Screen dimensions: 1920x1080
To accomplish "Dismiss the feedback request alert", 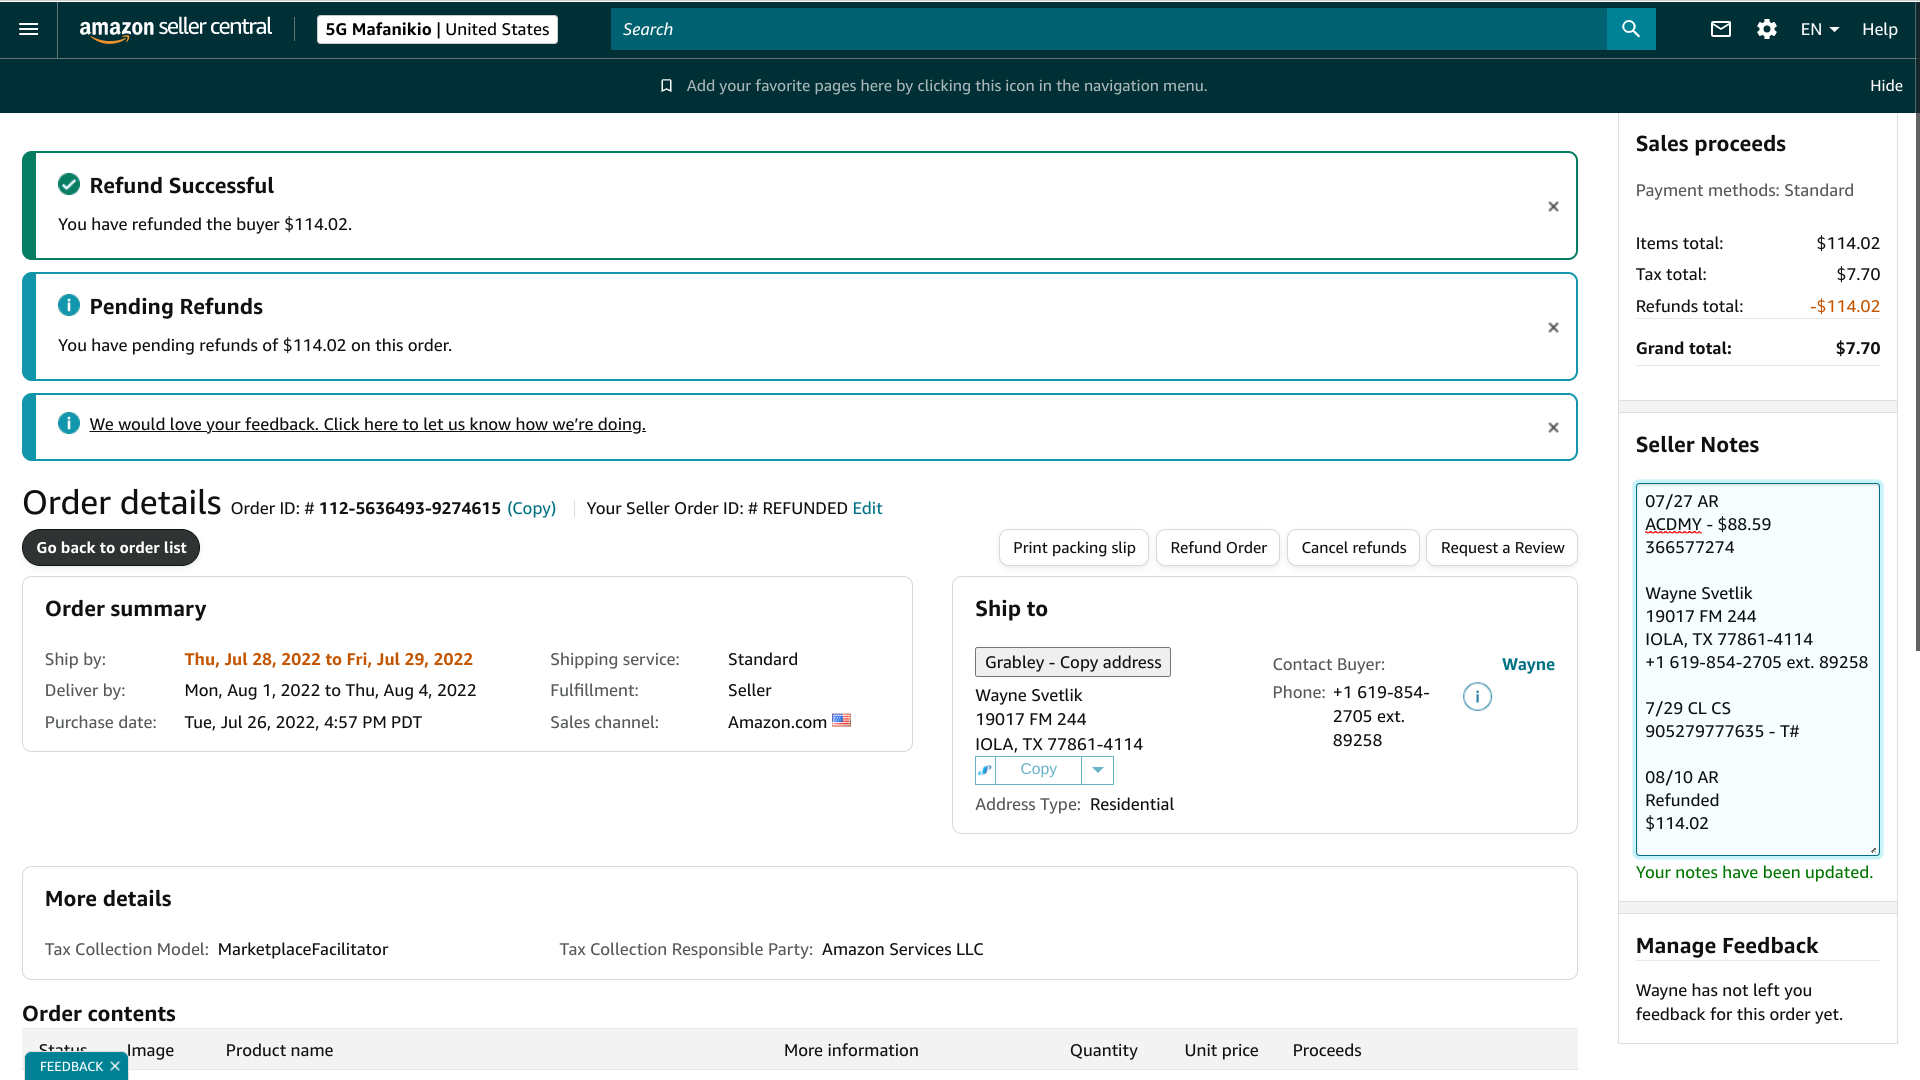I will (1553, 428).
